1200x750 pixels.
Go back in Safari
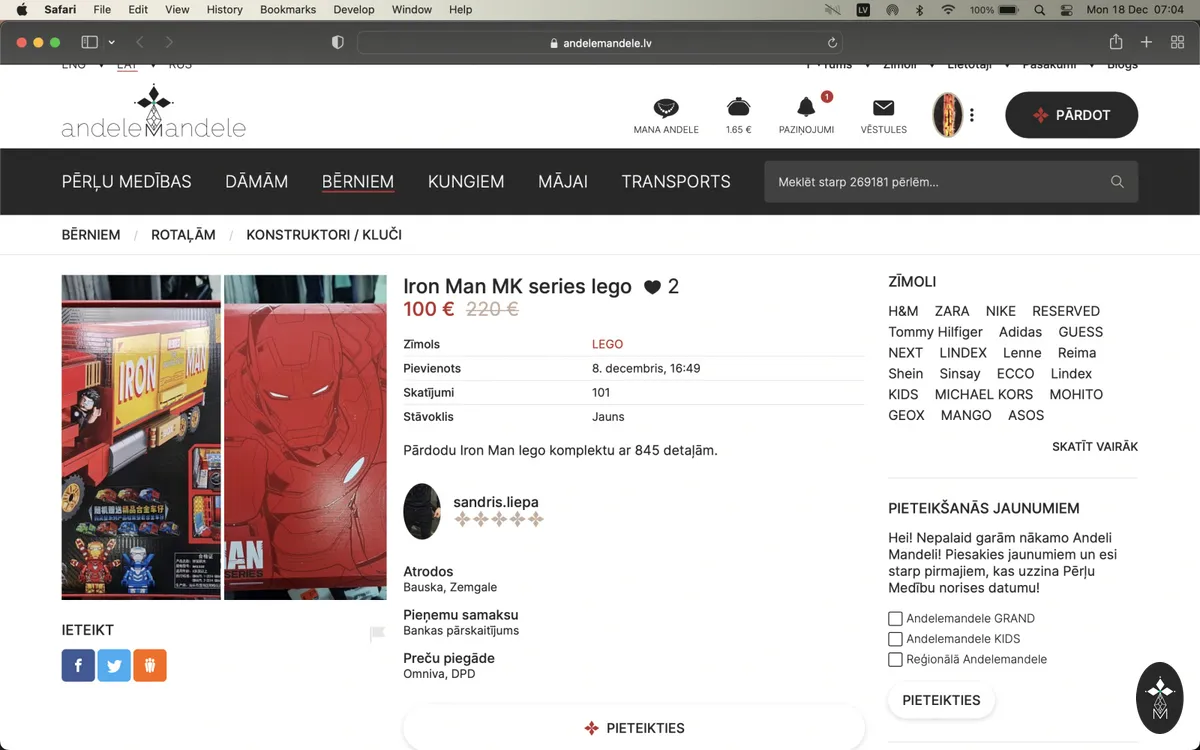point(139,42)
